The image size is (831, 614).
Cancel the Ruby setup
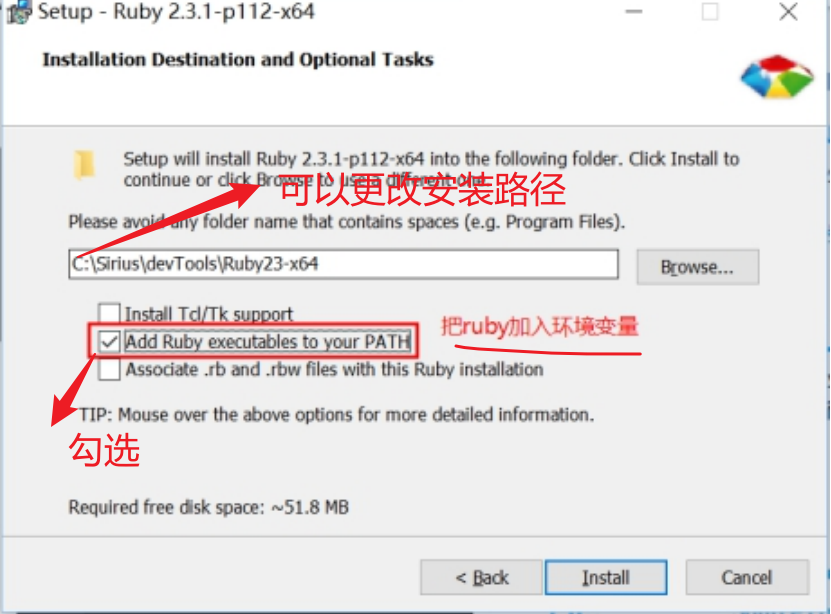click(x=747, y=577)
